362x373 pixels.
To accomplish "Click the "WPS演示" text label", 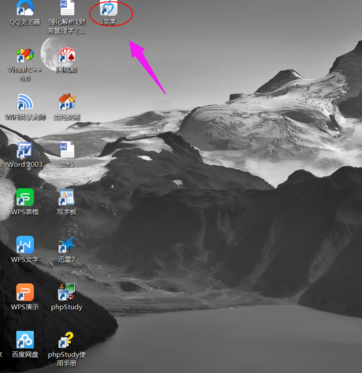I will (25, 307).
